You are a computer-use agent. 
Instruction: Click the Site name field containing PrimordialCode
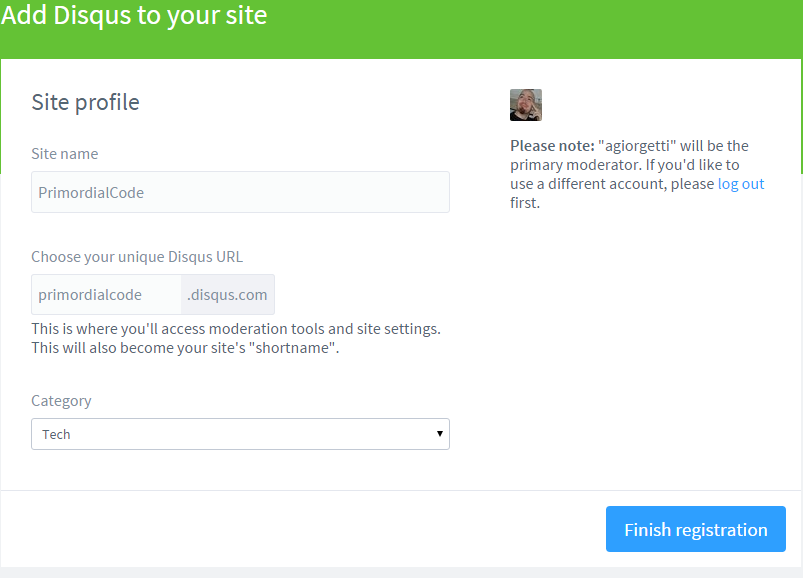pos(240,192)
